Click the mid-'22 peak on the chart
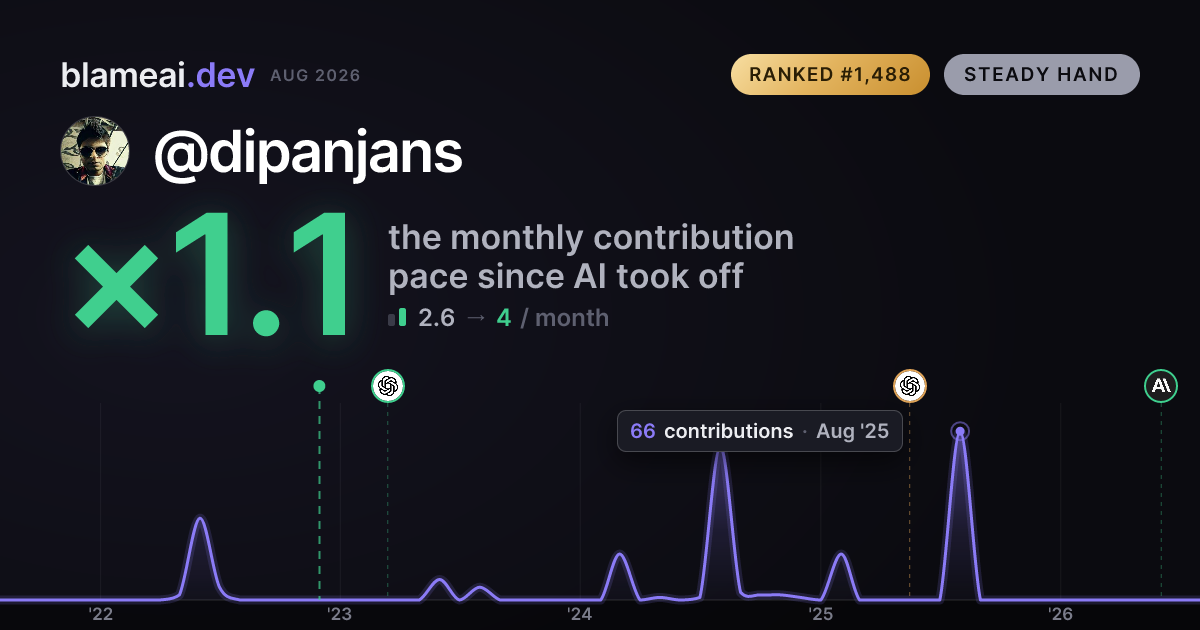The width and height of the screenshot is (1200, 630). [x=200, y=520]
